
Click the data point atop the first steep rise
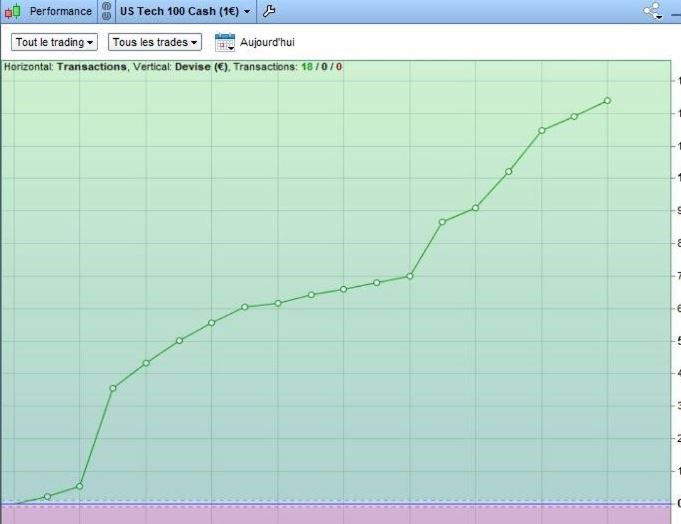click(113, 388)
